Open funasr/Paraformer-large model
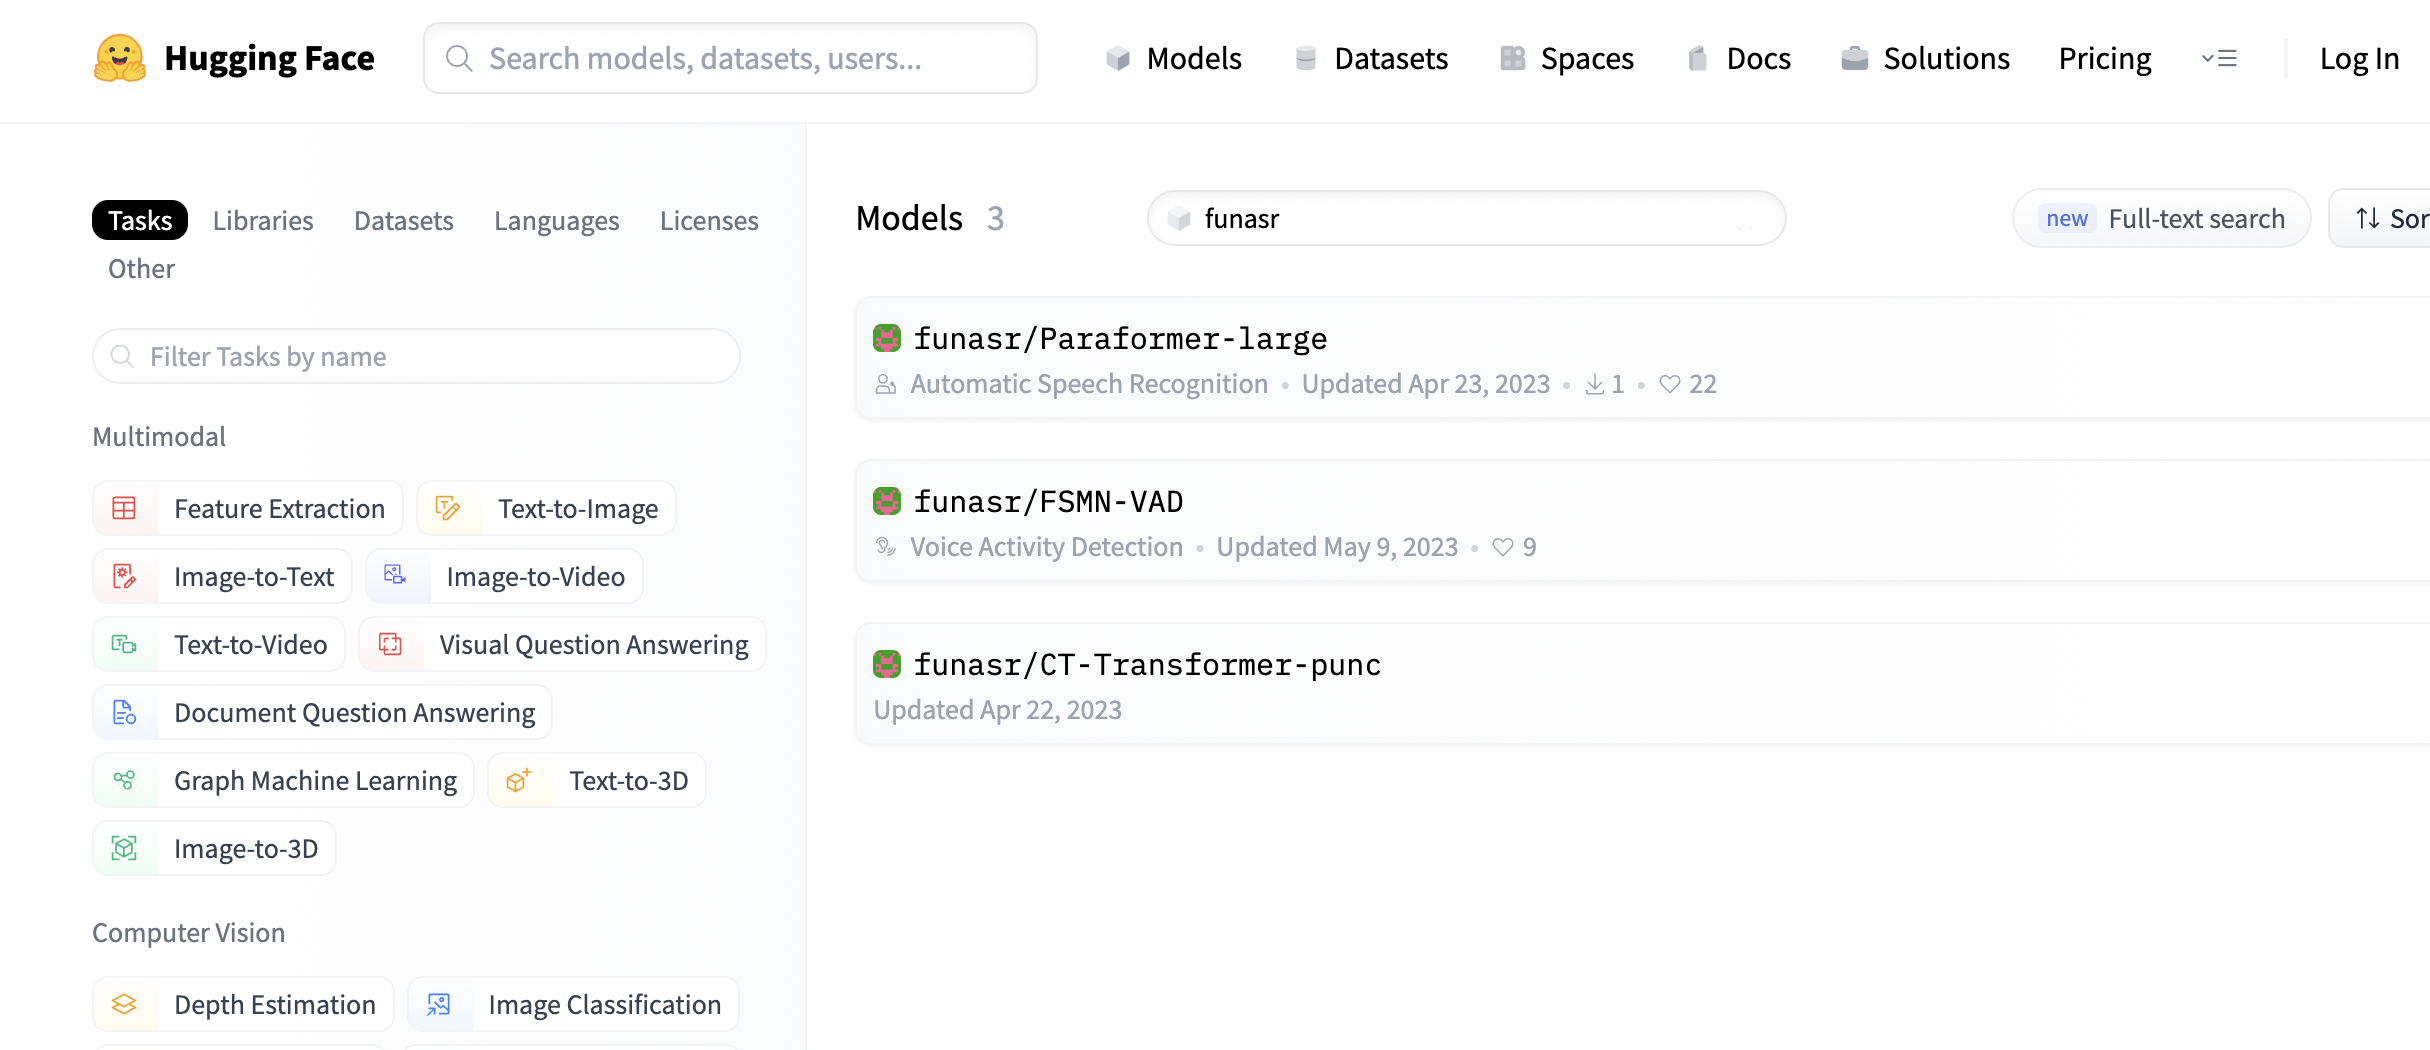The width and height of the screenshot is (2430, 1050). click(x=1120, y=338)
